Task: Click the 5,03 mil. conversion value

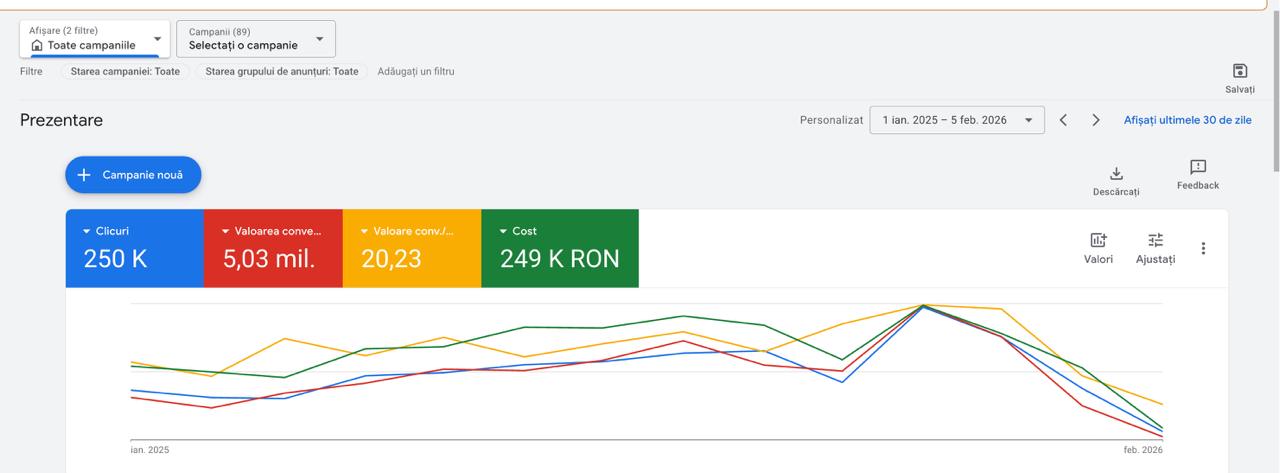Action: point(268,259)
